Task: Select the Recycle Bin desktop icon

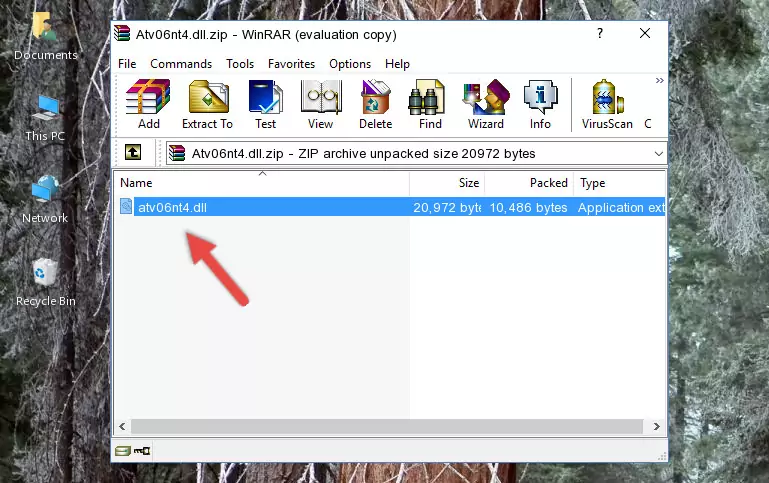Action: pyautogui.click(x=46, y=282)
